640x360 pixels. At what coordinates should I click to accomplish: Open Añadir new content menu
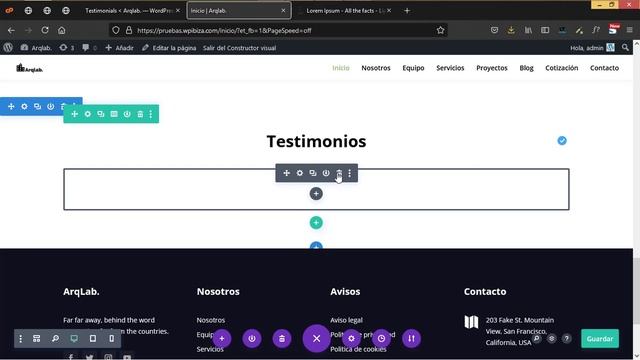pyautogui.click(x=119, y=48)
